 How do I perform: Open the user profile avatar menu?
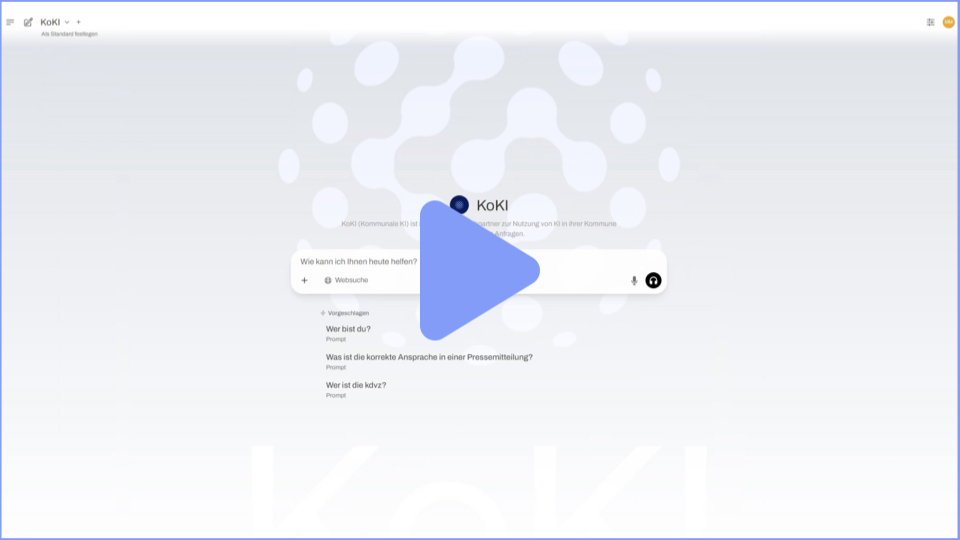[x=948, y=22]
